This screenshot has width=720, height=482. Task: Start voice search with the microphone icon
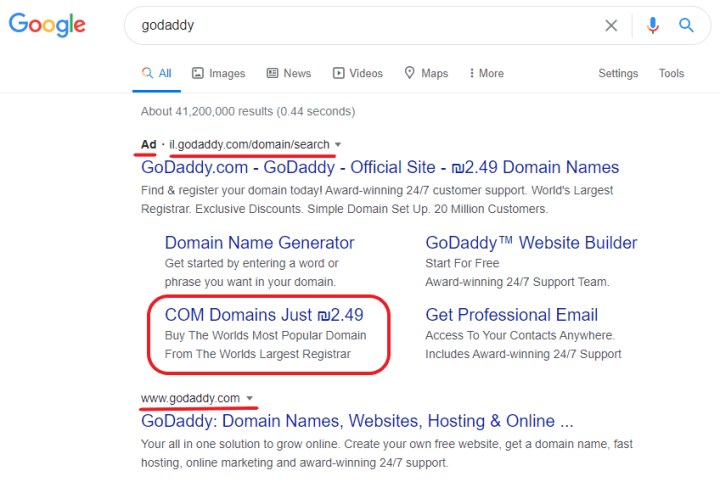(x=652, y=25)
